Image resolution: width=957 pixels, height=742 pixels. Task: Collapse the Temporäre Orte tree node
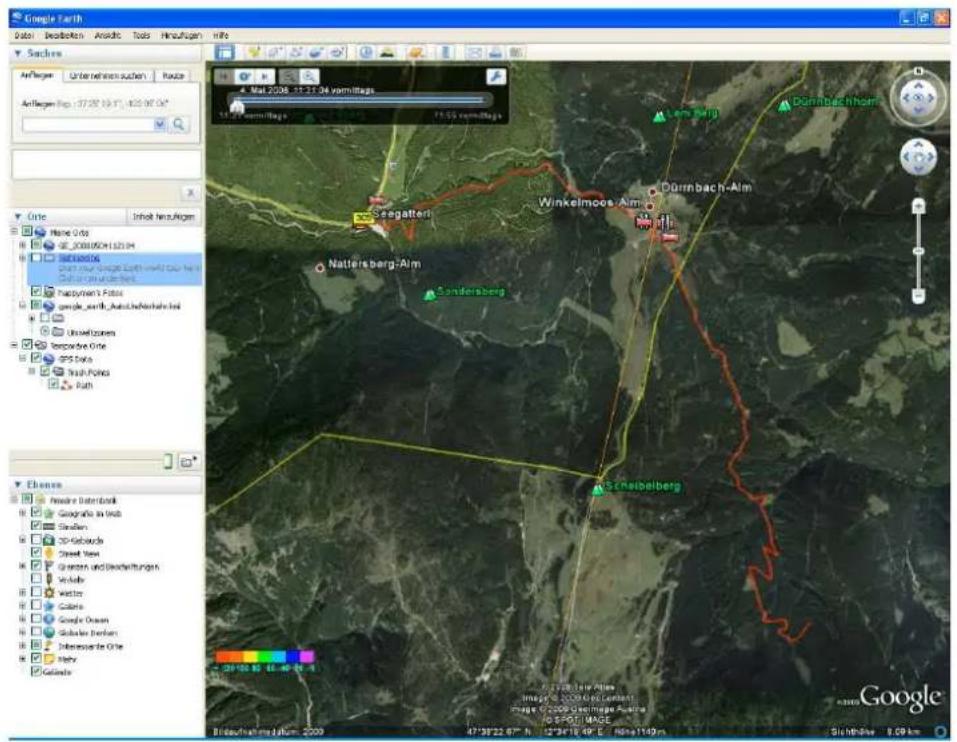click(14, 345)
